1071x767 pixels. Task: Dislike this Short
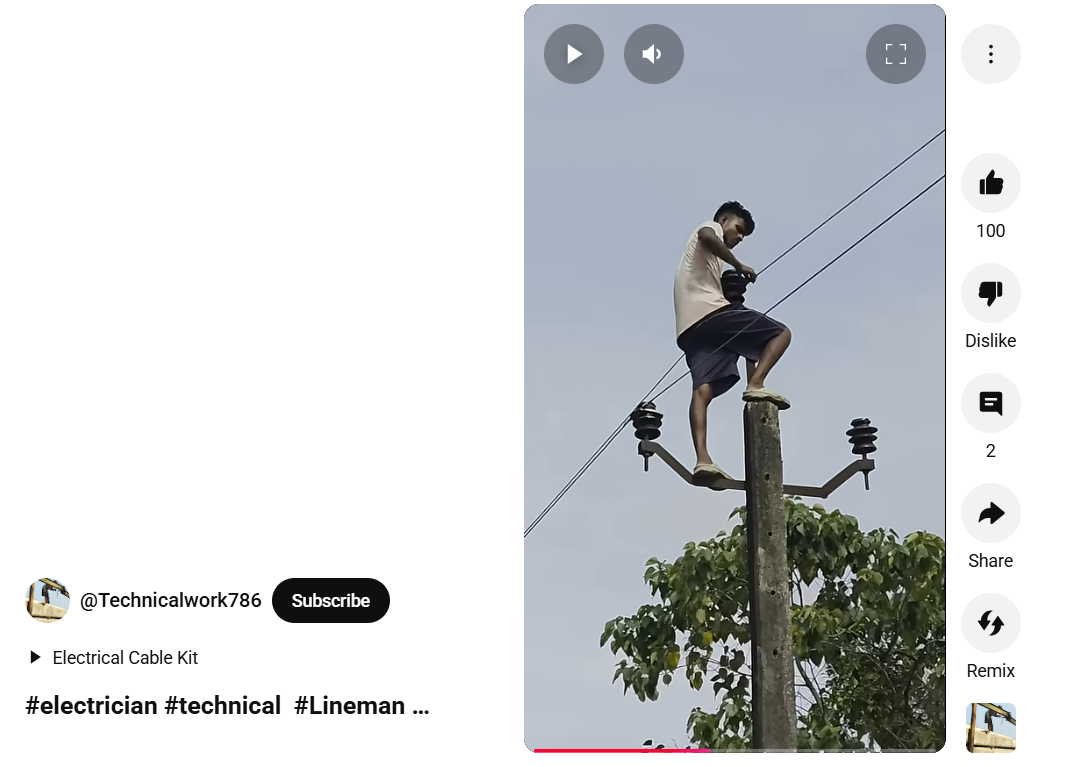[990, 293]
